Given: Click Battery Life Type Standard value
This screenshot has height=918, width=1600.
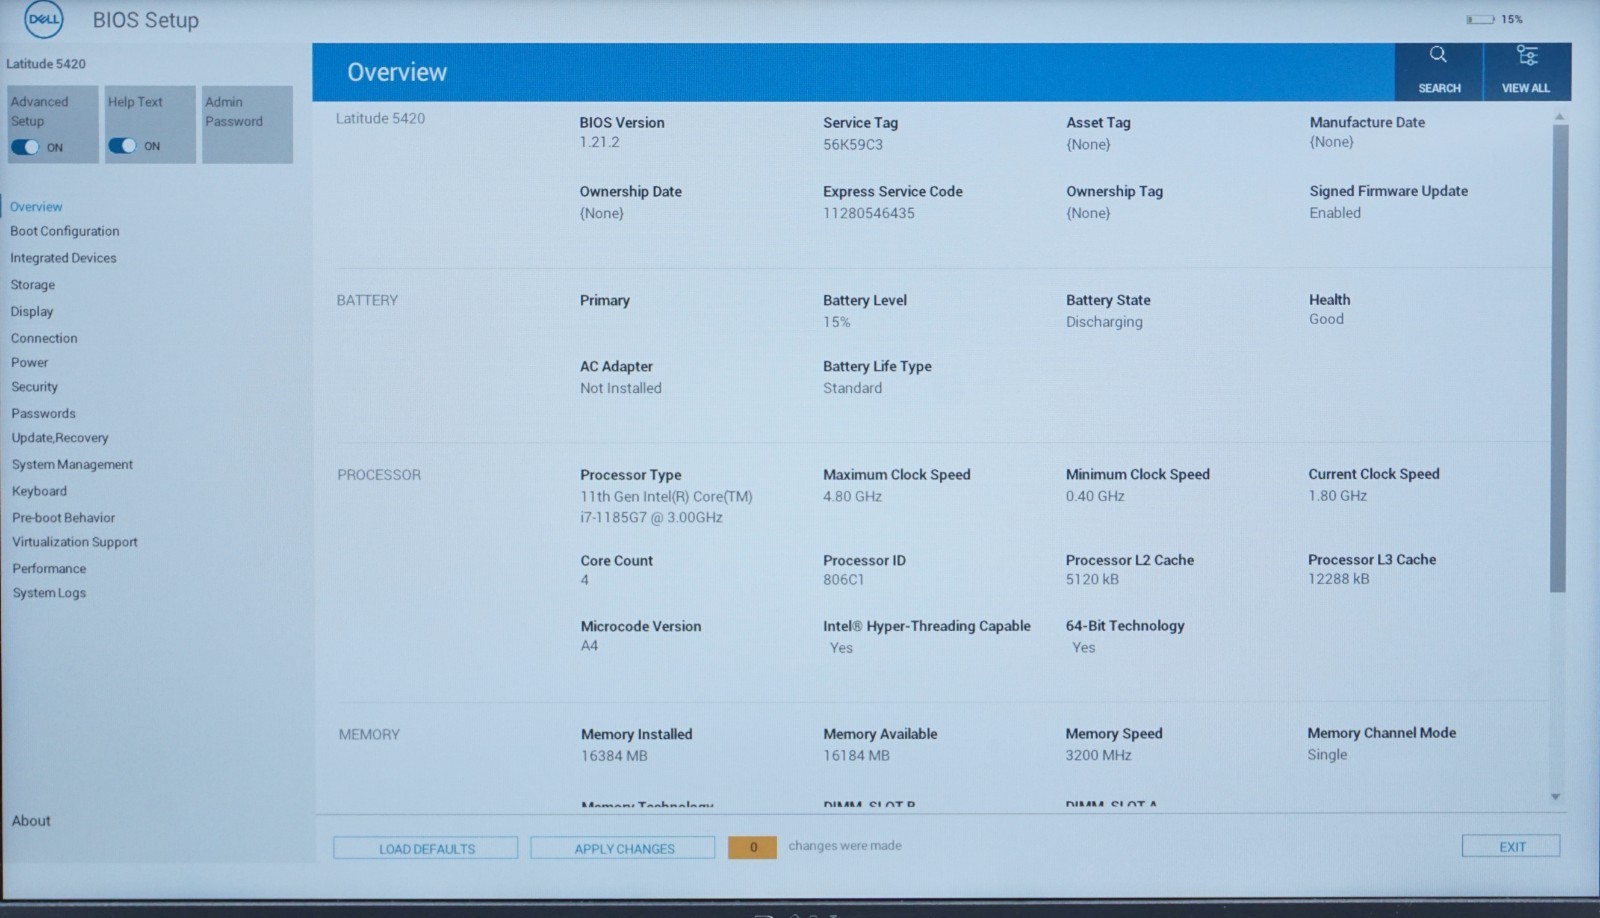Looking at the screenshot, I should coord(853,388).
